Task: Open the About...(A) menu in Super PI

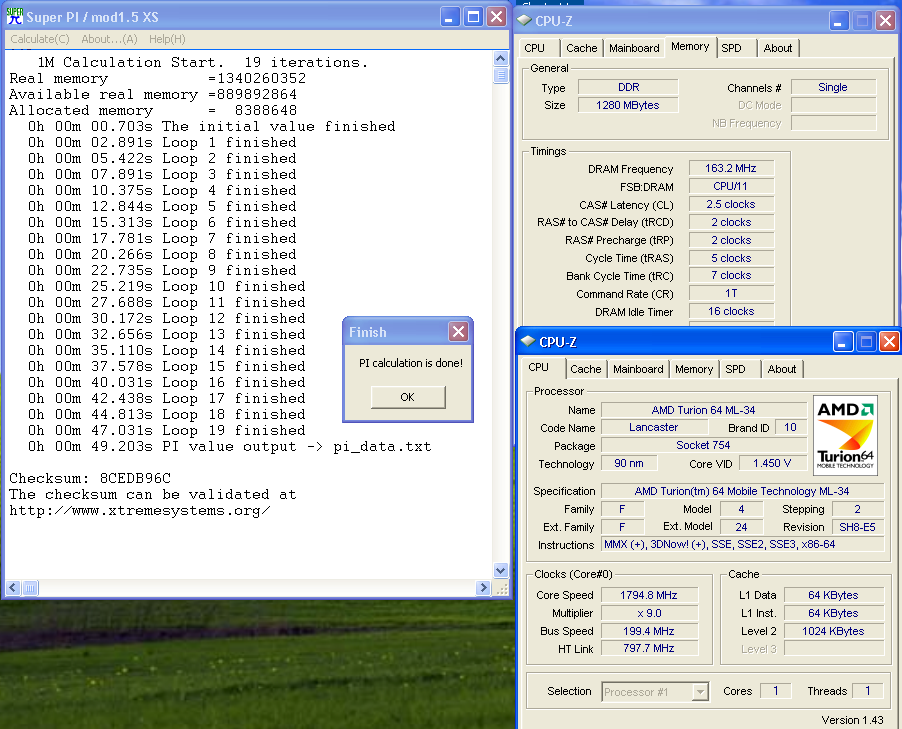Action: (x=109, y=39)
